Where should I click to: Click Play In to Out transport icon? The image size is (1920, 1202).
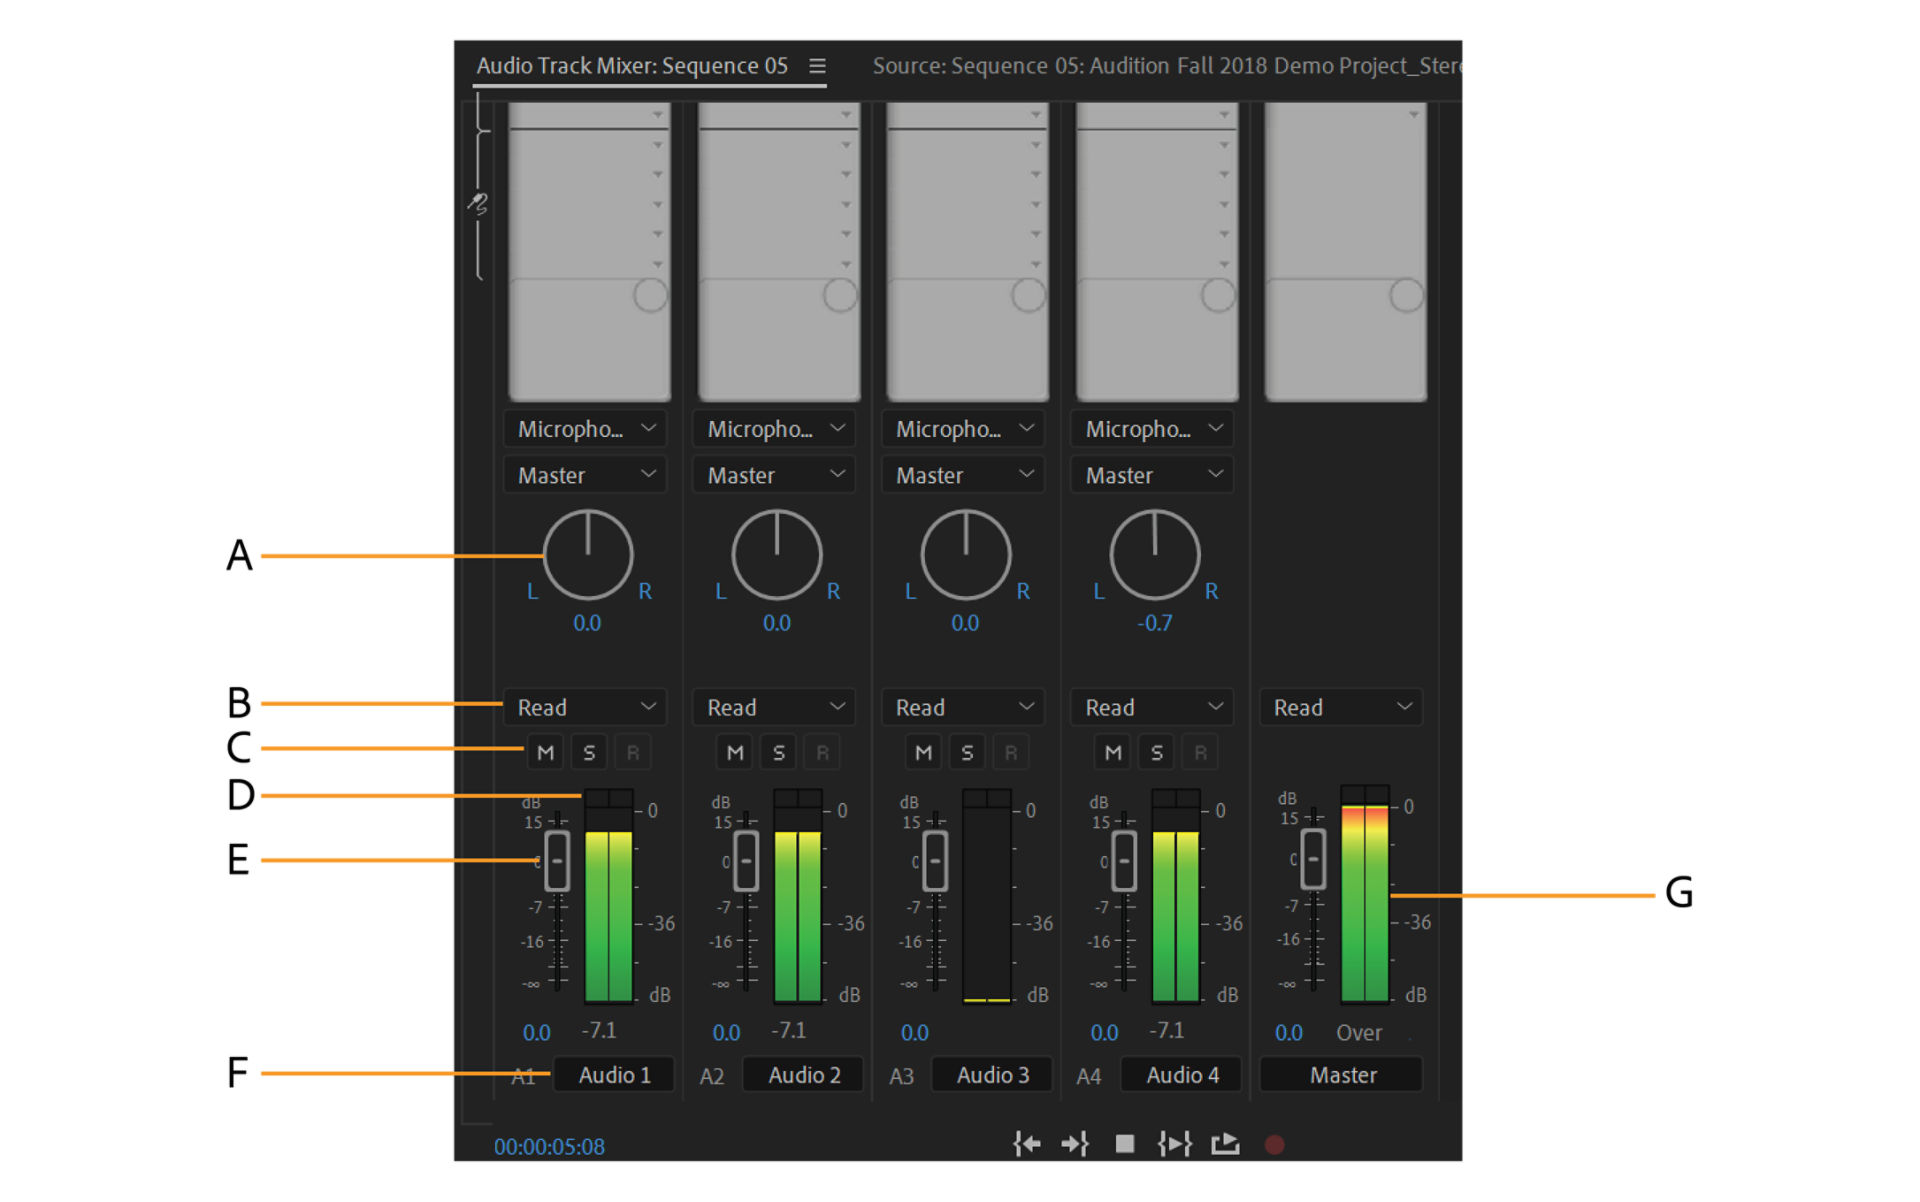click(1174, 1143)
